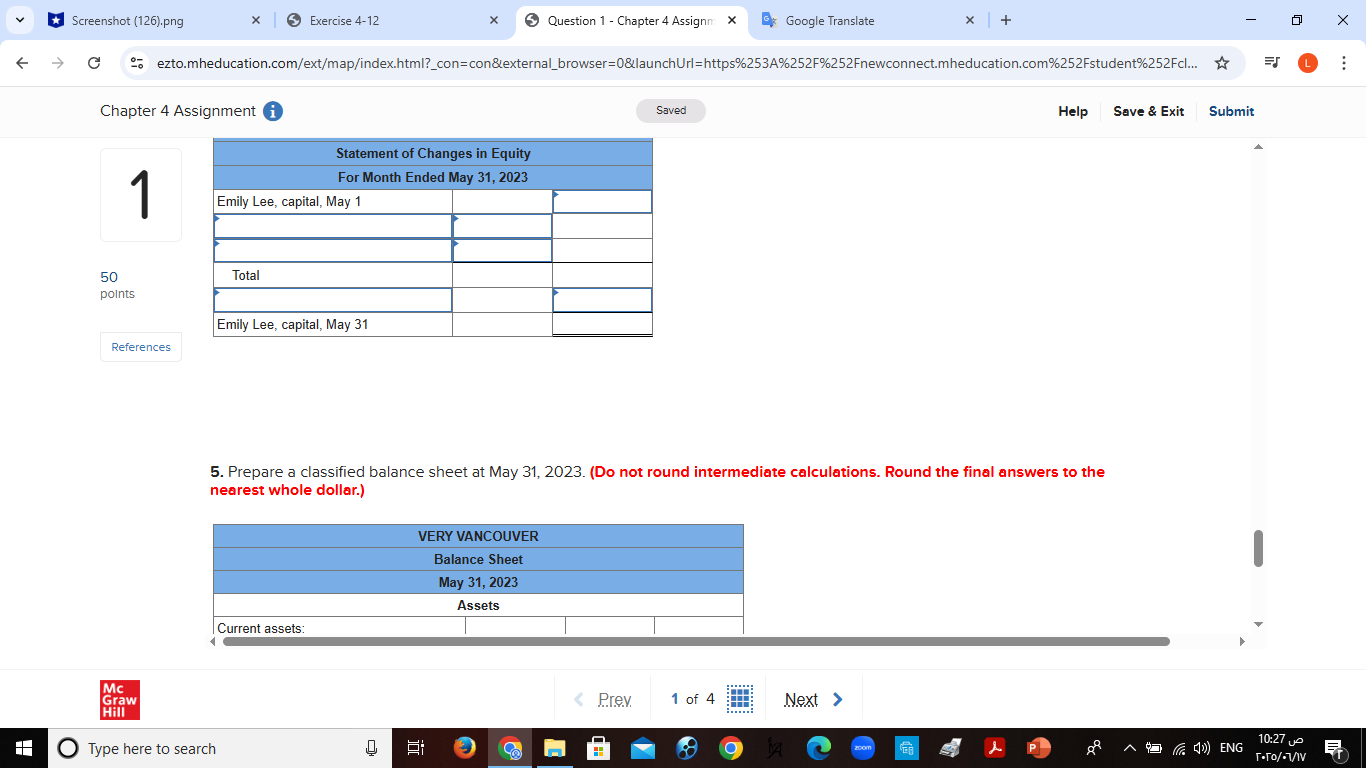Viewport: 1366px width, 768px height.
Task: Open a new browser tab
Action: click(x=1006, y=20)
